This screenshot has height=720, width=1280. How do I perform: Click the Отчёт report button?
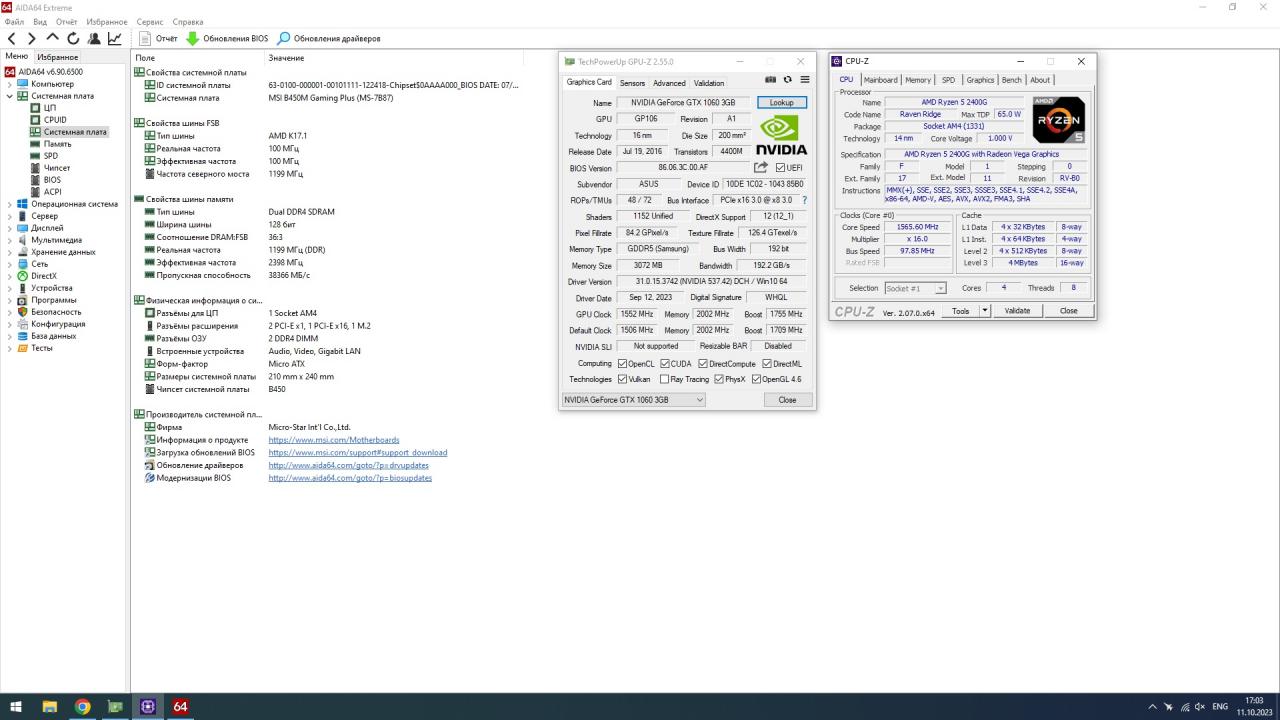(x=158, y=39)
